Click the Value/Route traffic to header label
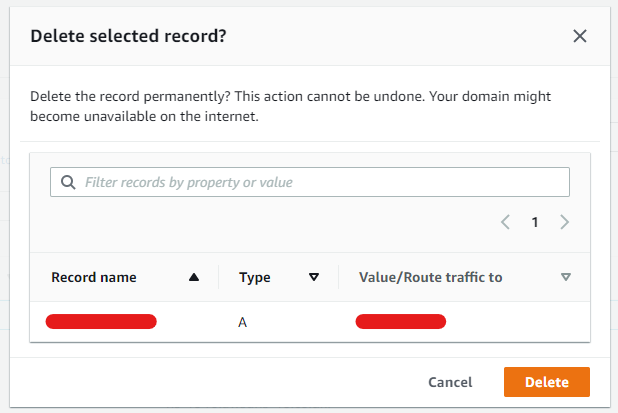Viewport: 618px width, 413px height. click(430, 277)
